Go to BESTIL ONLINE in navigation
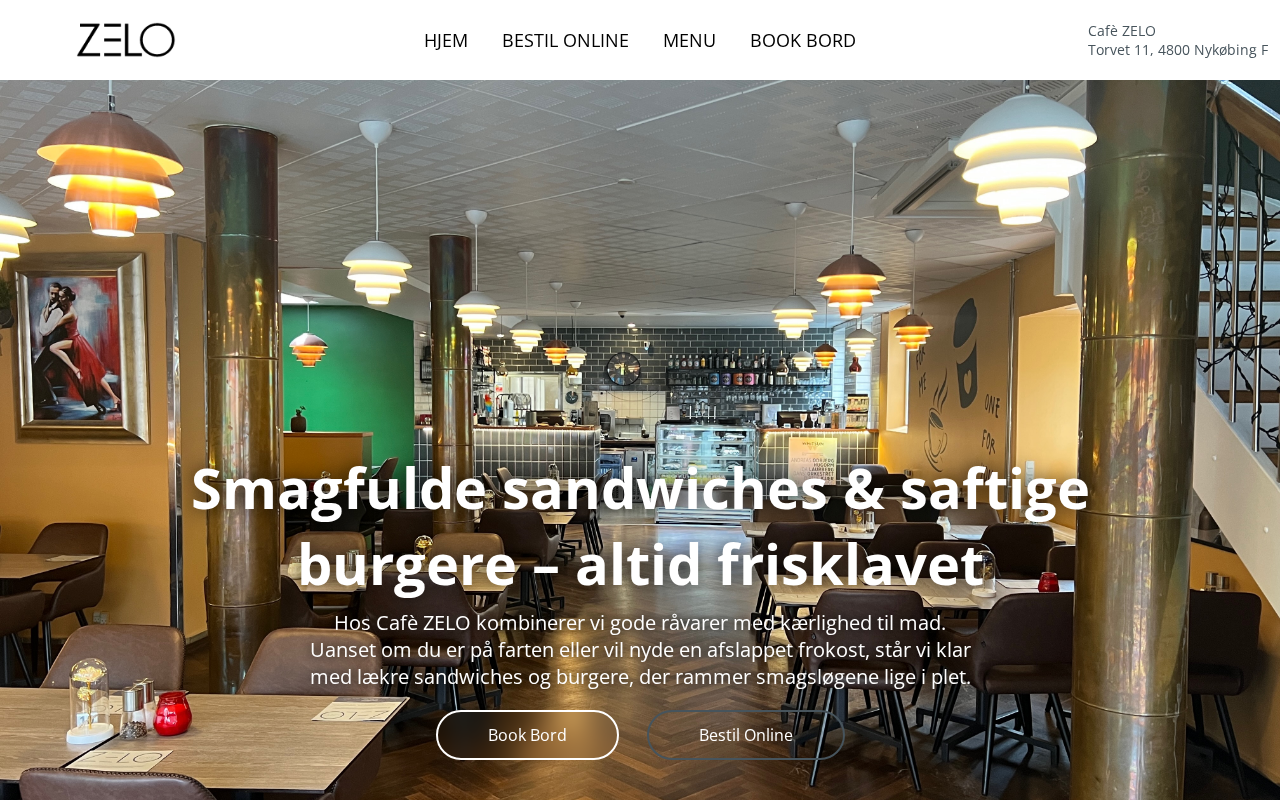1280x800 pixels. tap(565, 40)
